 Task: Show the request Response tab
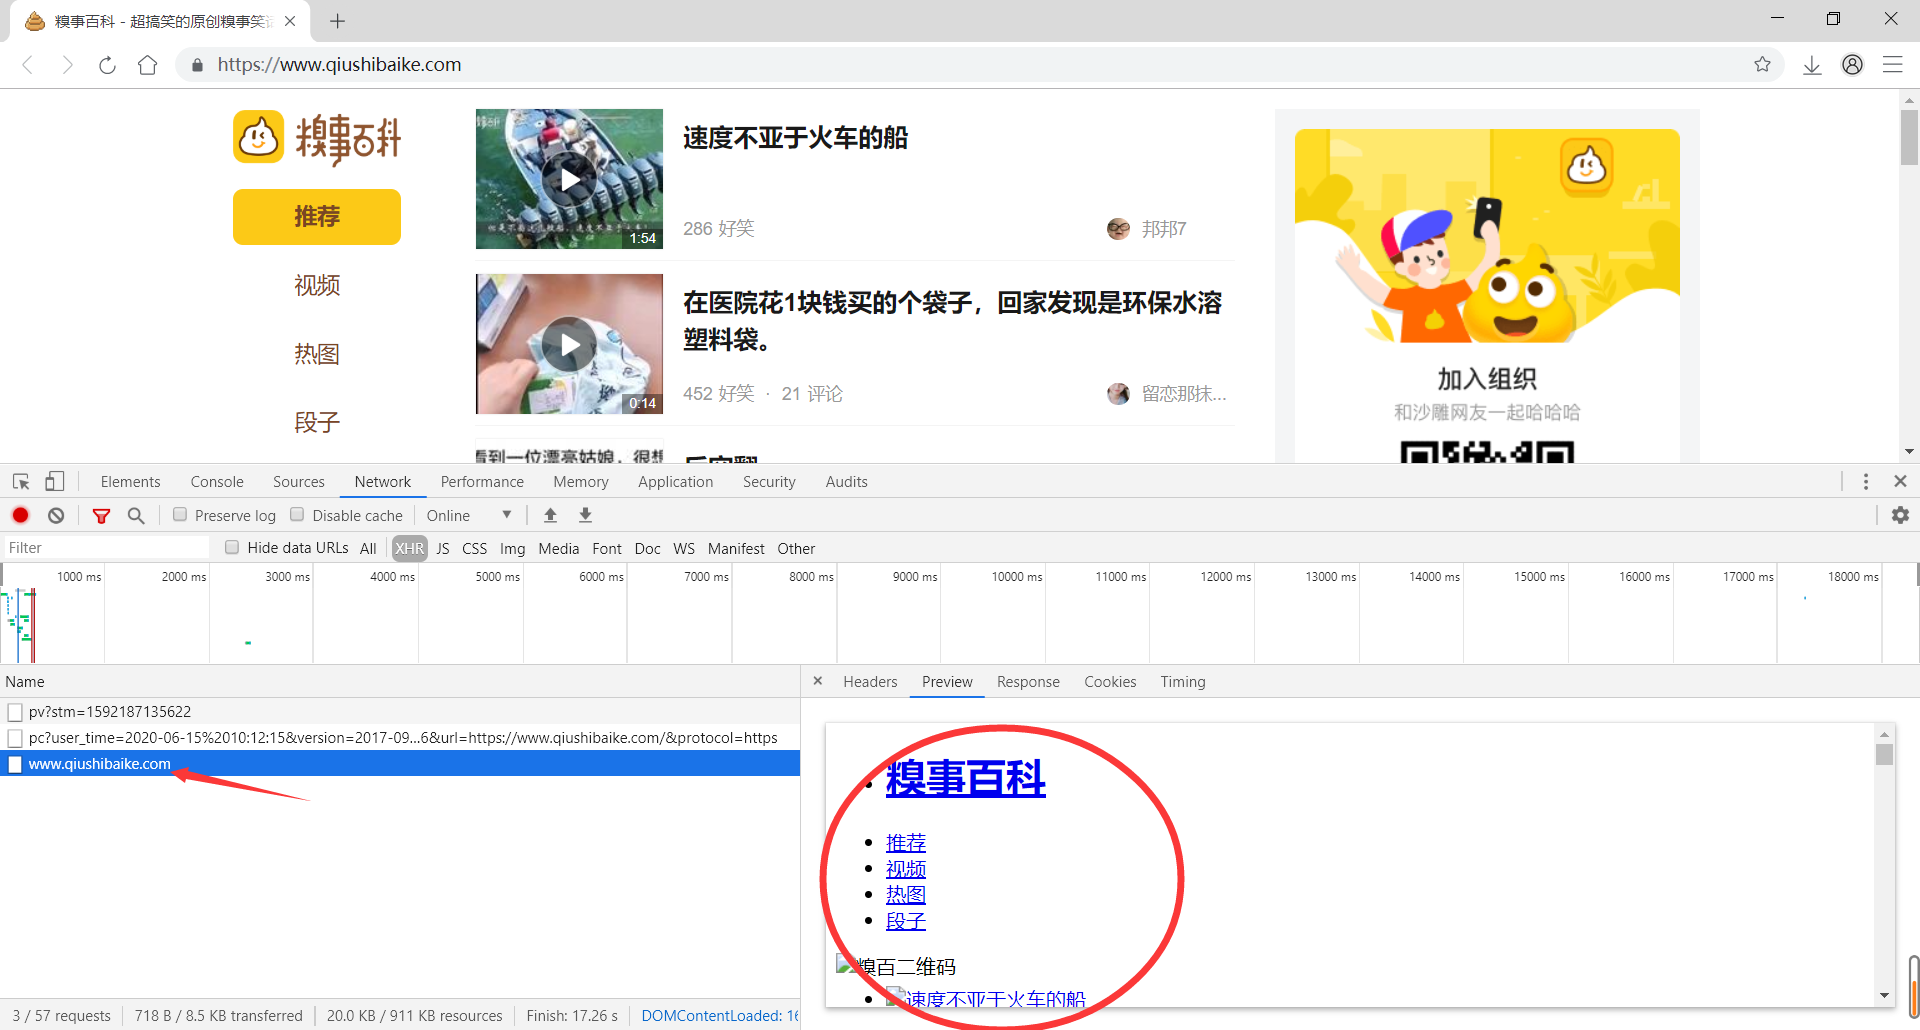[1028, 682]
